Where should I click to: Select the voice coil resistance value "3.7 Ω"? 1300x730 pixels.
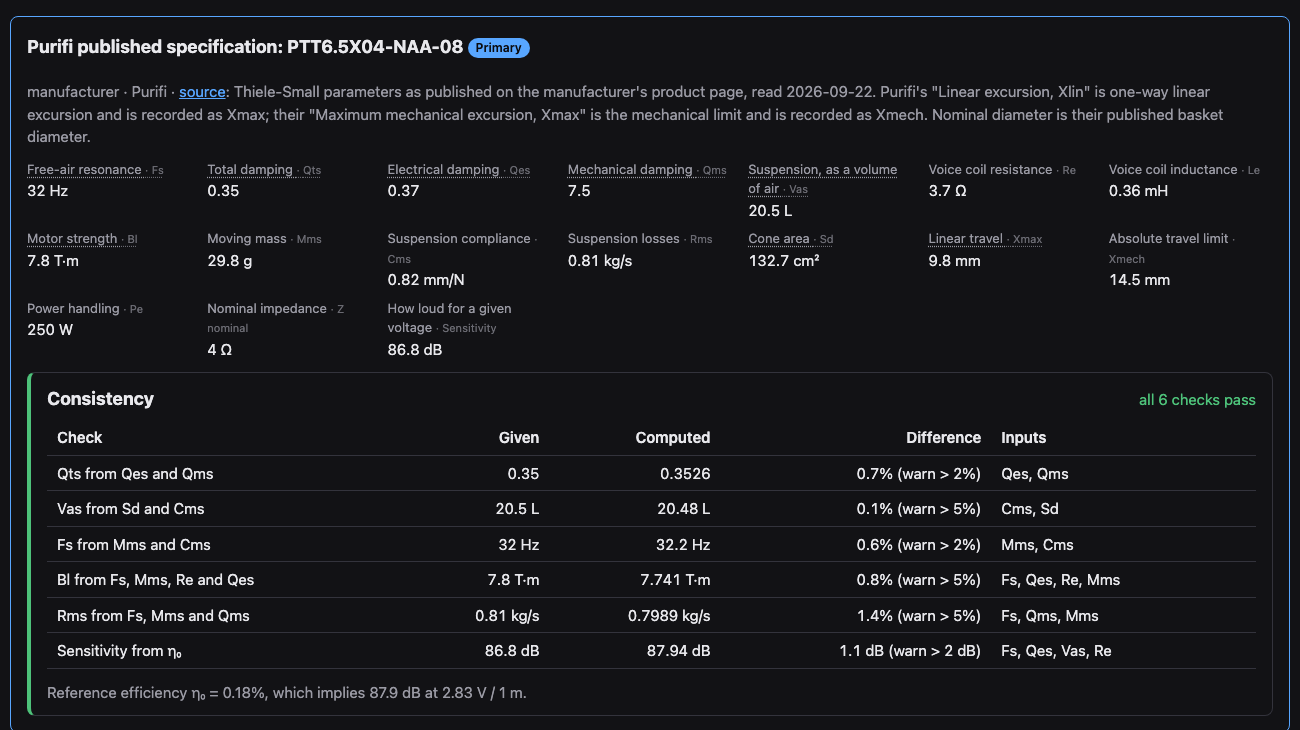(x=947, y=191)
